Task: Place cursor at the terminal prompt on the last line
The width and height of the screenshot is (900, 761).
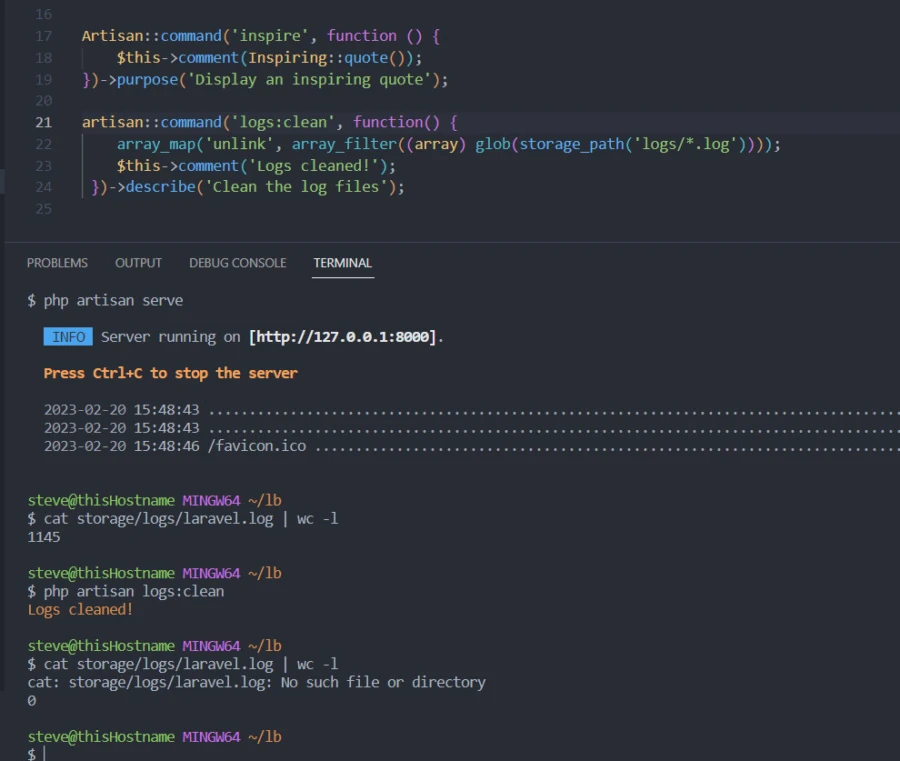Action: coord(45,753)
